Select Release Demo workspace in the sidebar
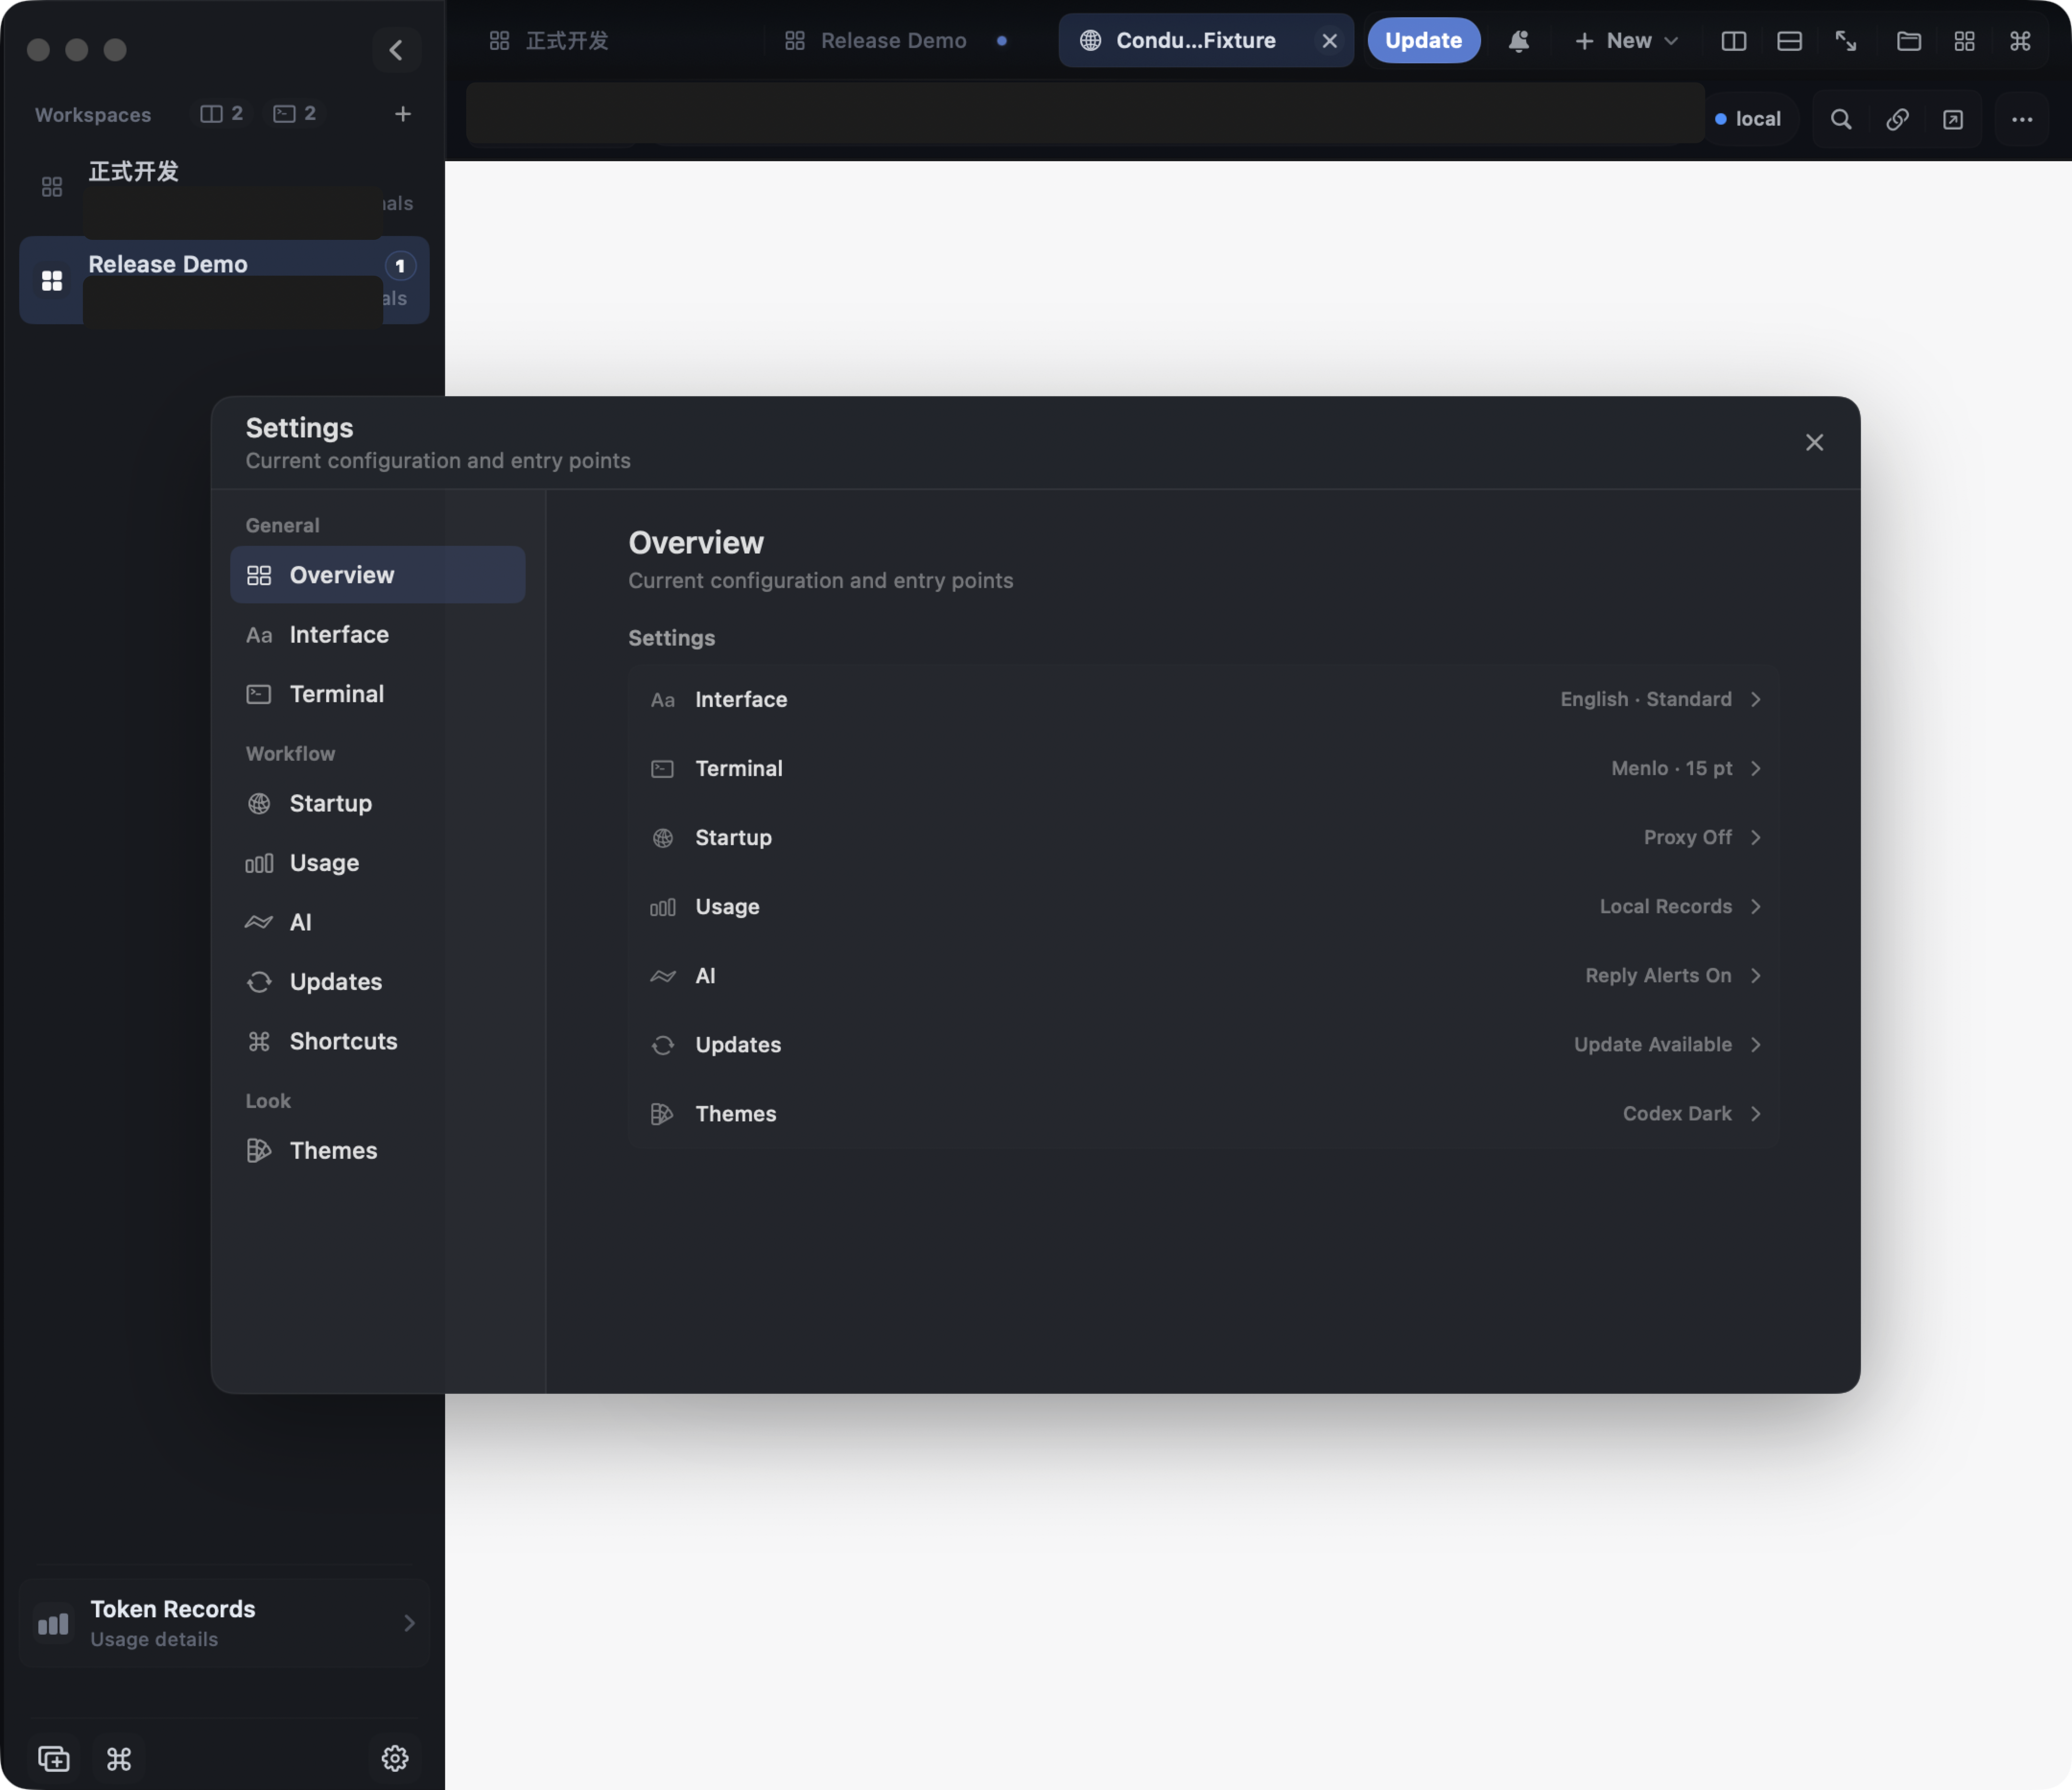Screen dimensions: 2072x1790 tap(225, 280)
